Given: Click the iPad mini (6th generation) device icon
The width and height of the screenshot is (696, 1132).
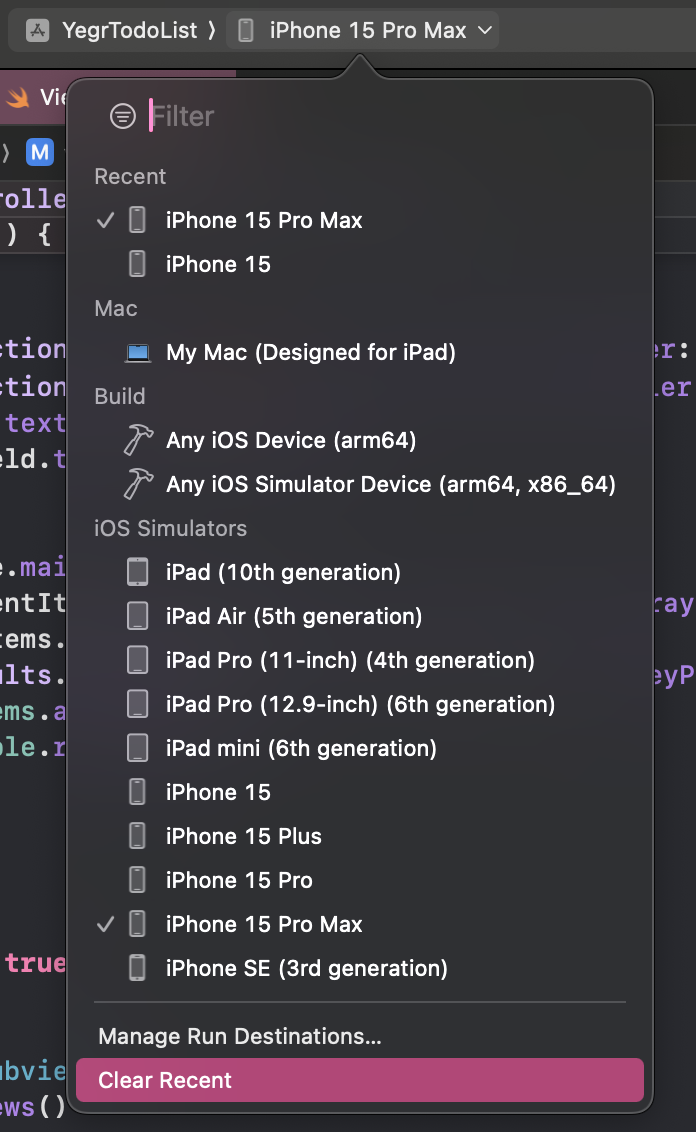Looking at the screenshot, I should click(x=137, y=748).
